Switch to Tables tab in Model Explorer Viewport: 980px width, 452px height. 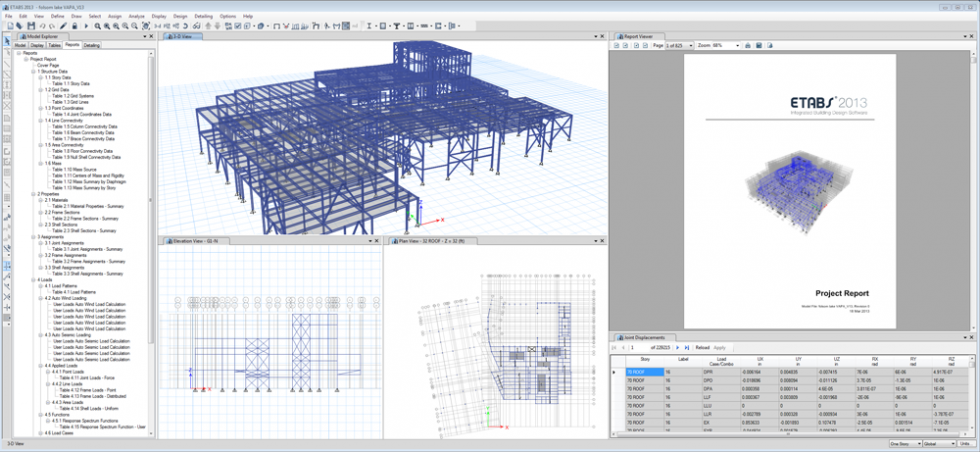point(54,45)
